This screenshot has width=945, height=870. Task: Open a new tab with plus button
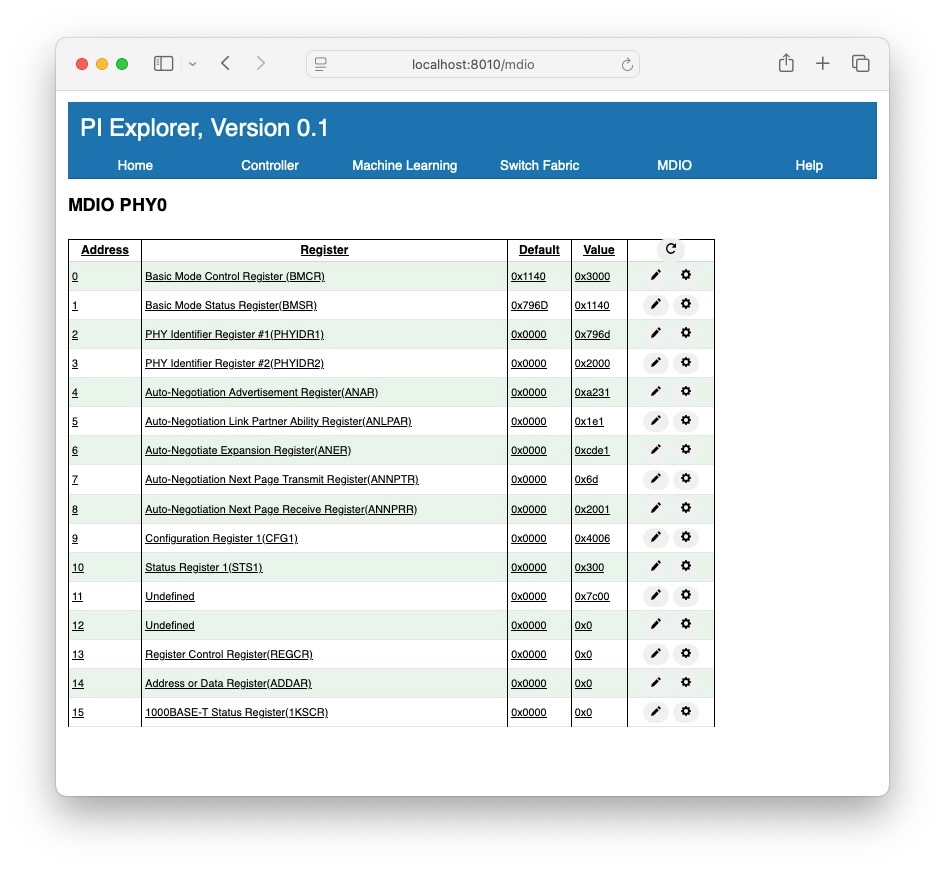click(822, 64)
